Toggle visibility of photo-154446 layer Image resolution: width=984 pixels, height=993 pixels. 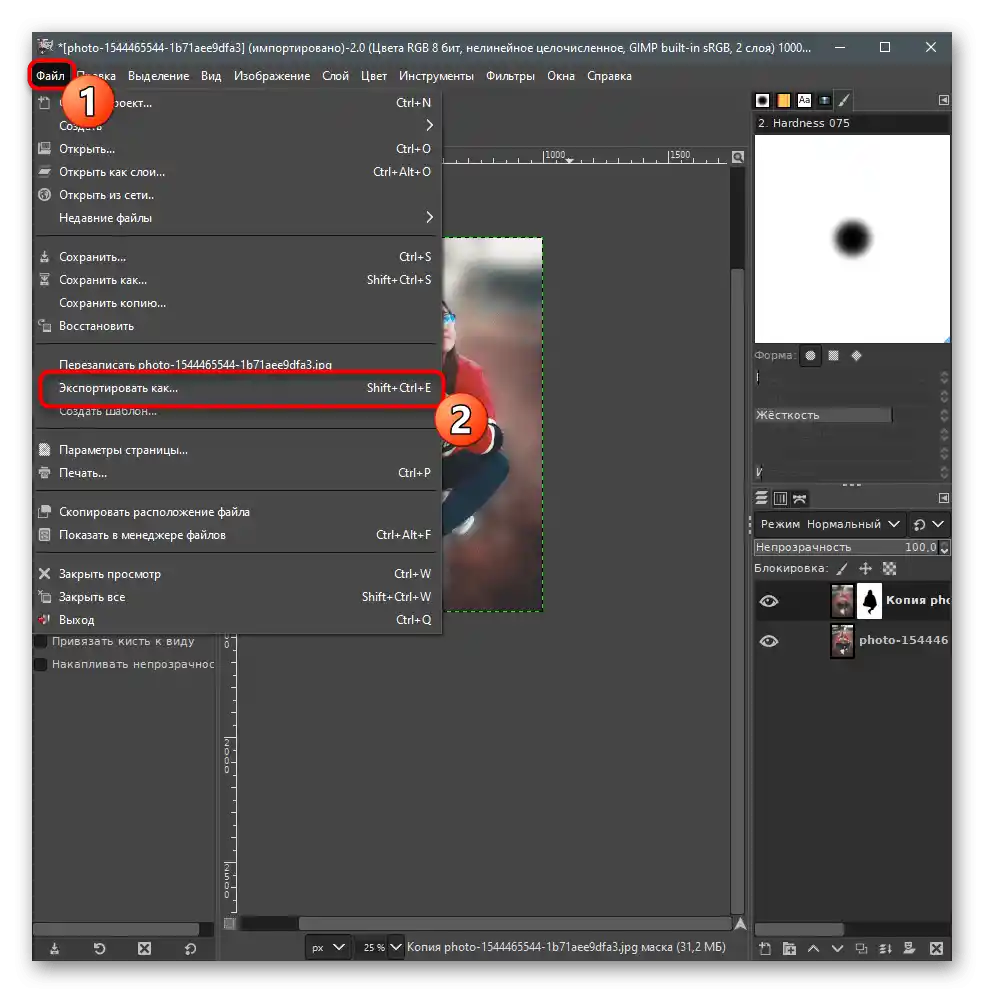pyautogui.click(x=769, y=641)
